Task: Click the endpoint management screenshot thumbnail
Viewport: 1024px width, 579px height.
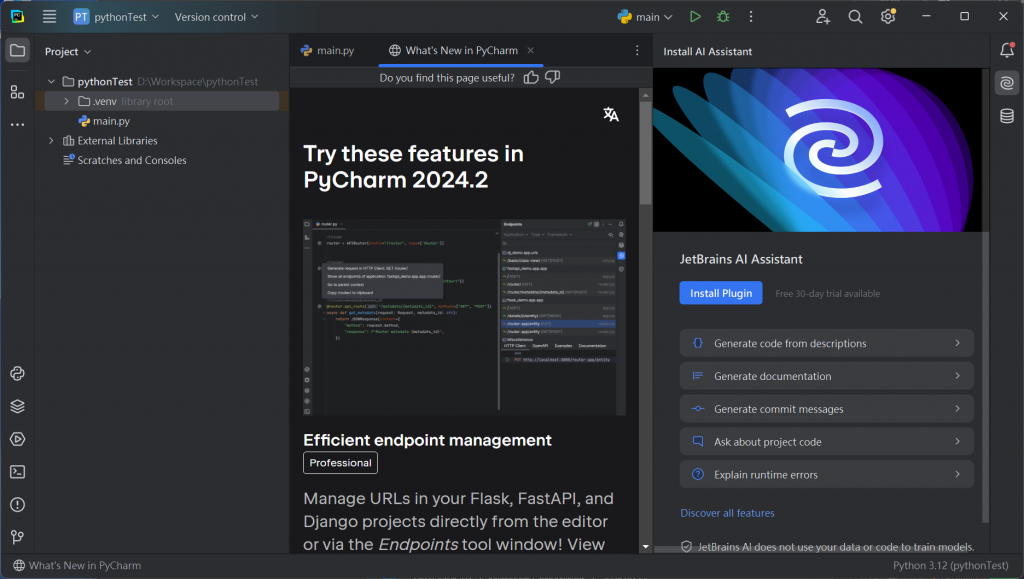Action: point(464,317)
